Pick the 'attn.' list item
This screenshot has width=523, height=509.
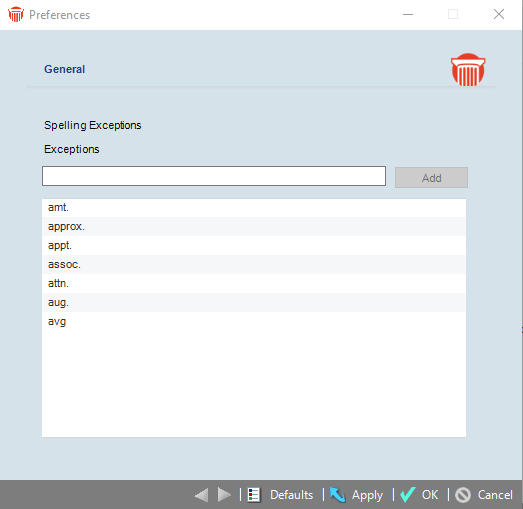pos(254,284)
